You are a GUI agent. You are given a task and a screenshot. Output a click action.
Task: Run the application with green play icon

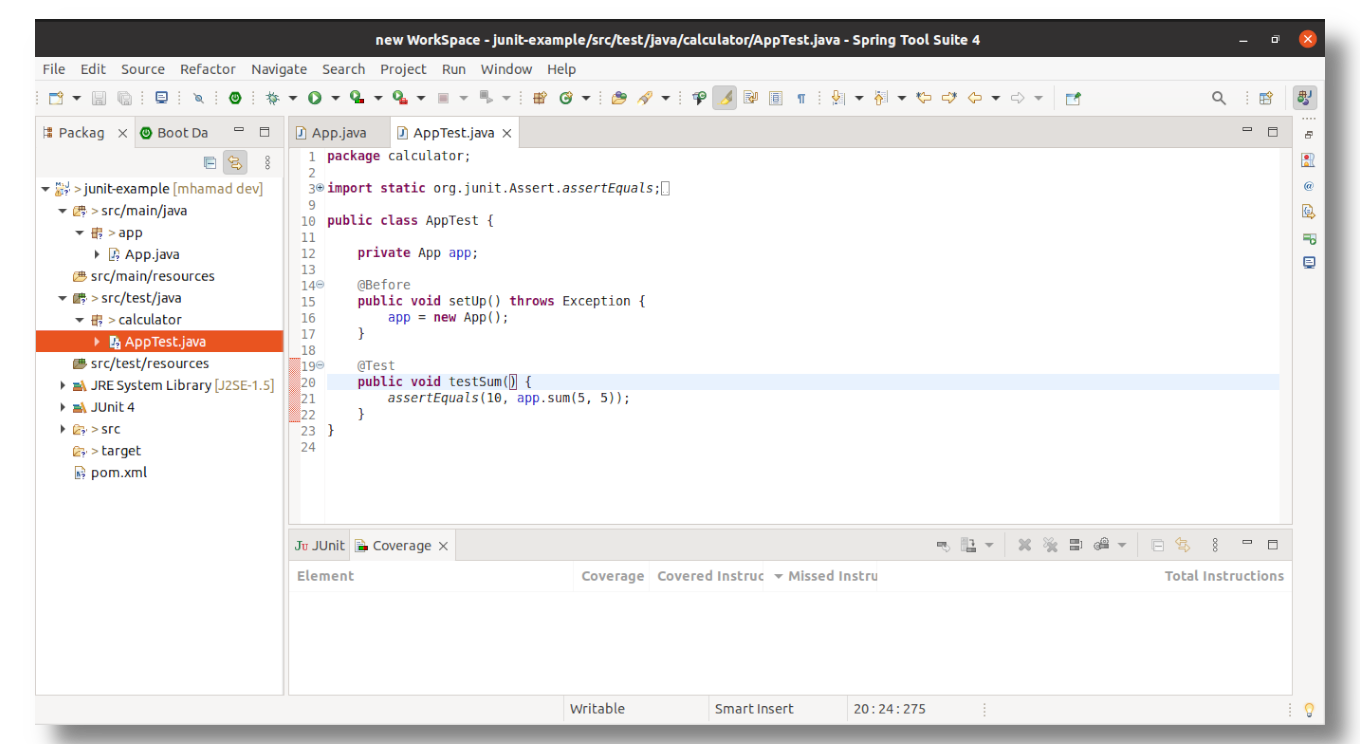[x=315, y=98]
